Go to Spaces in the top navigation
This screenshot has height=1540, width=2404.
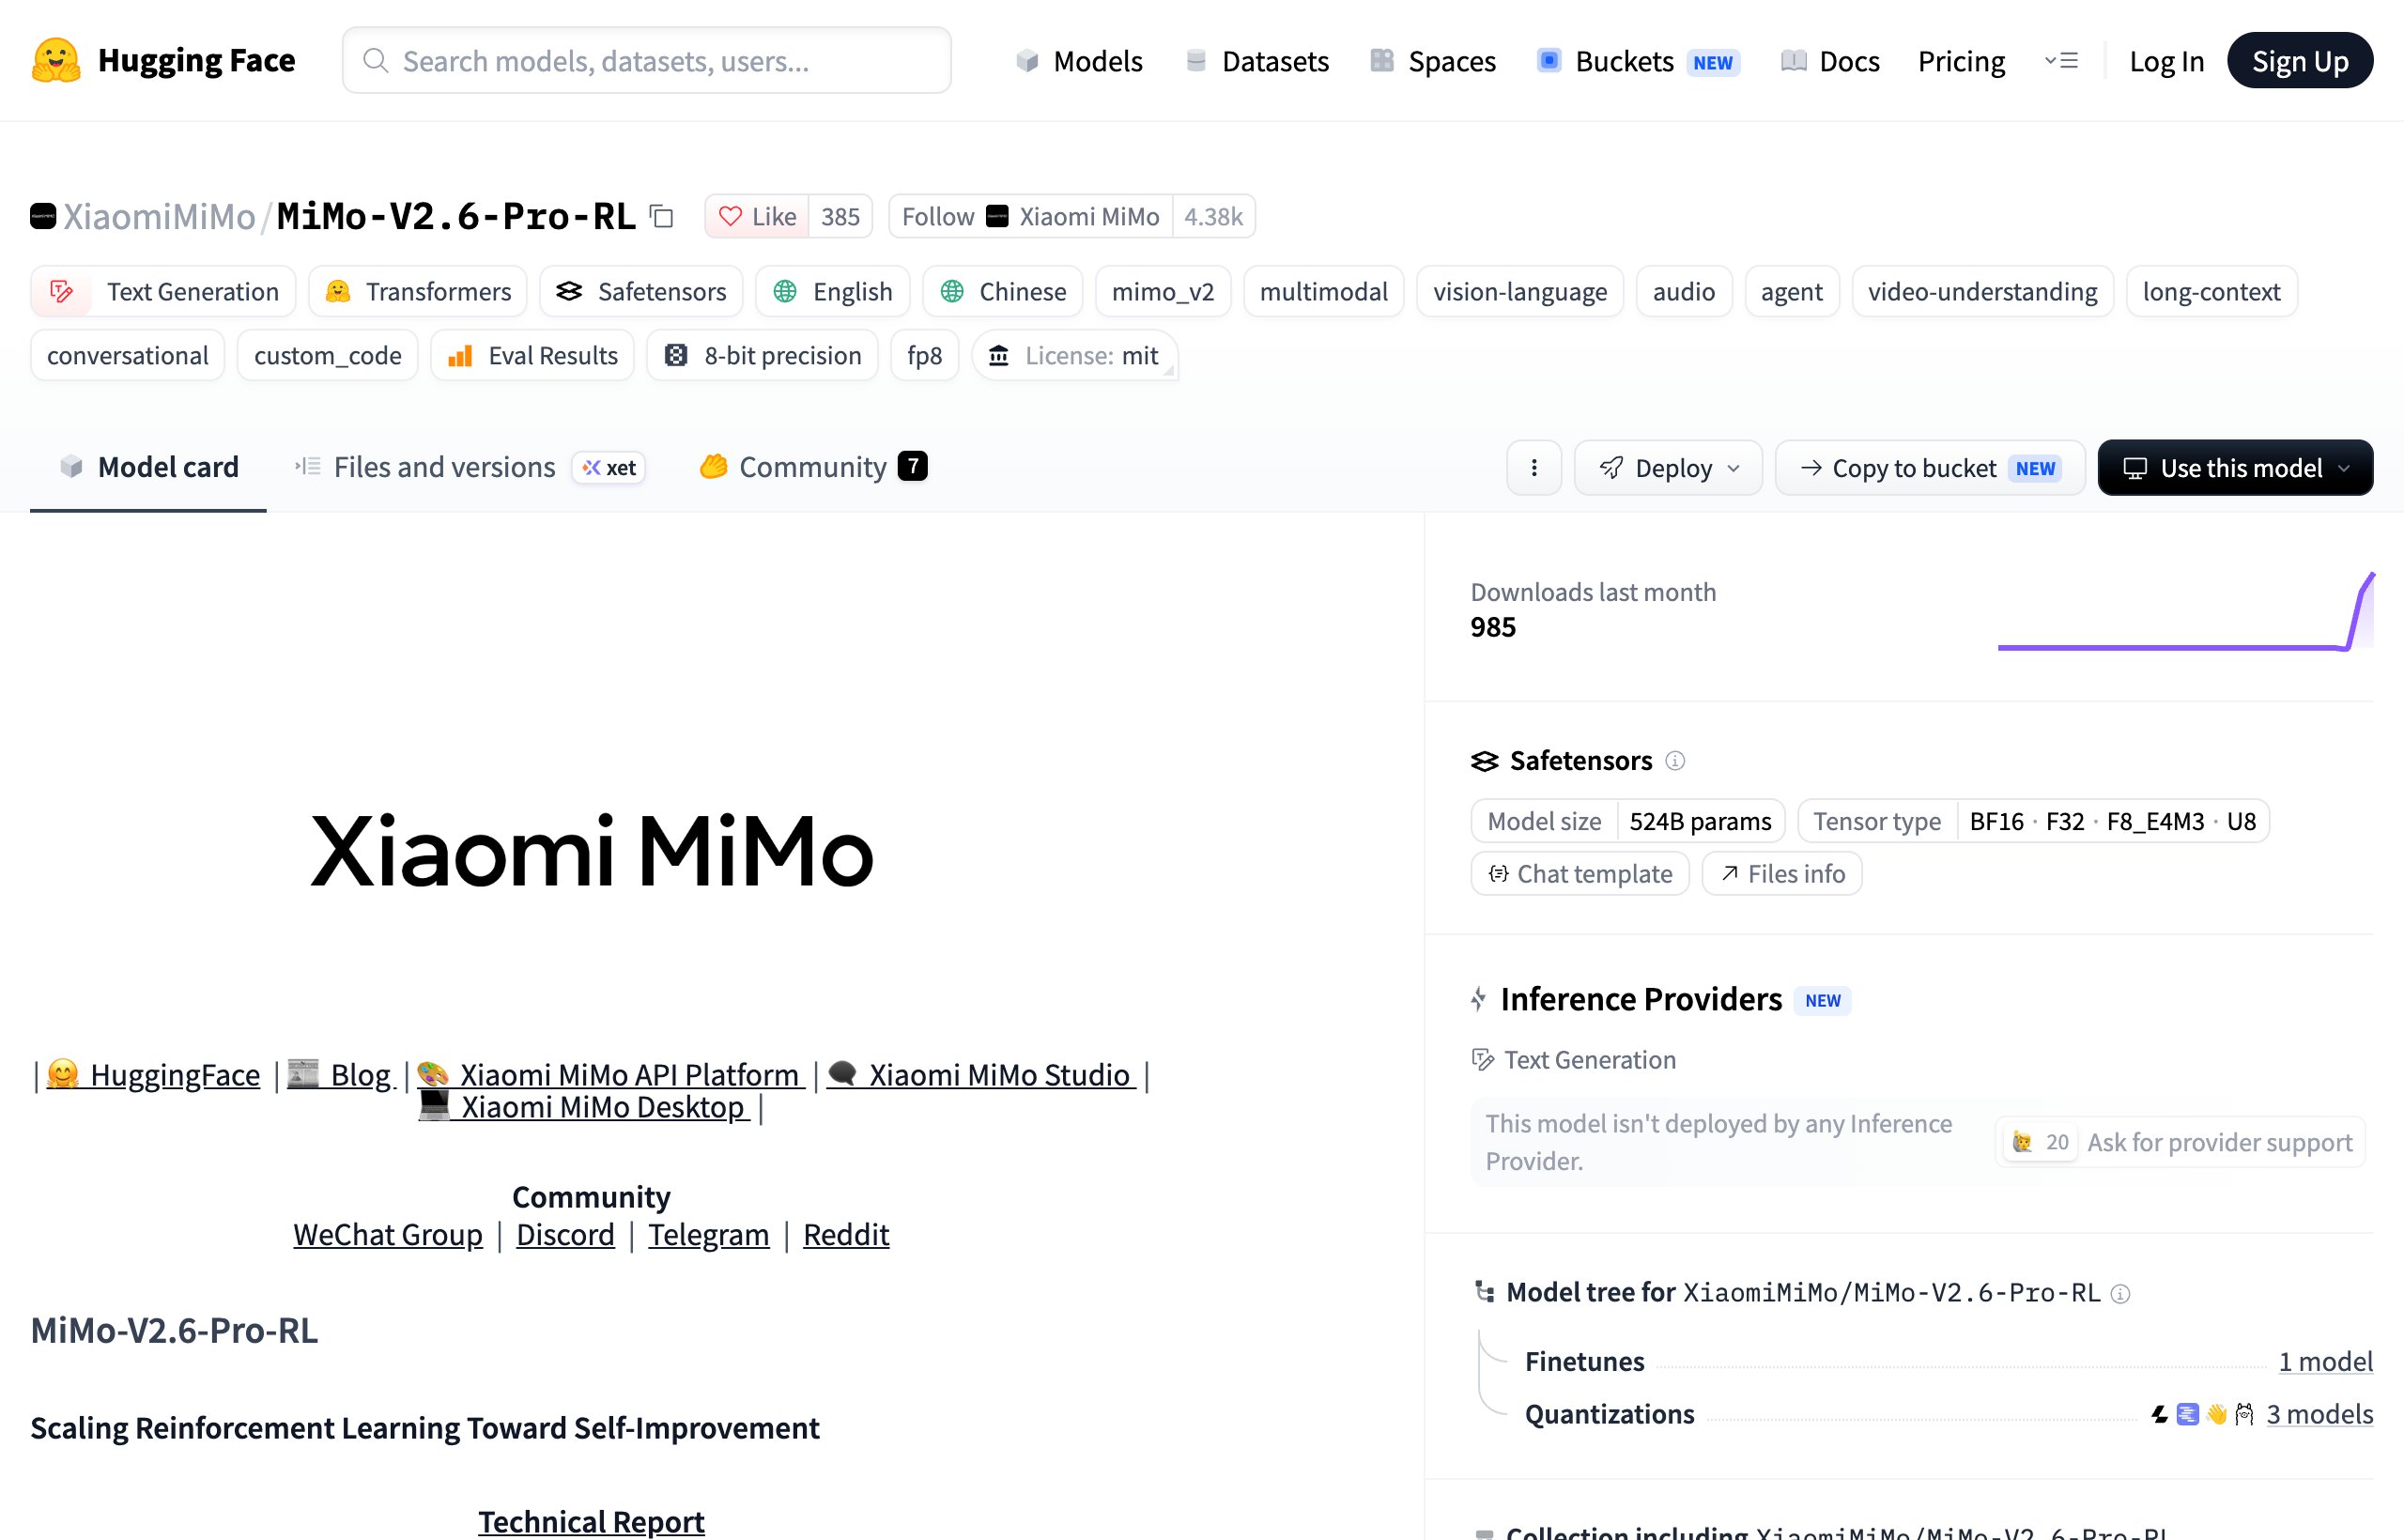1433,61
